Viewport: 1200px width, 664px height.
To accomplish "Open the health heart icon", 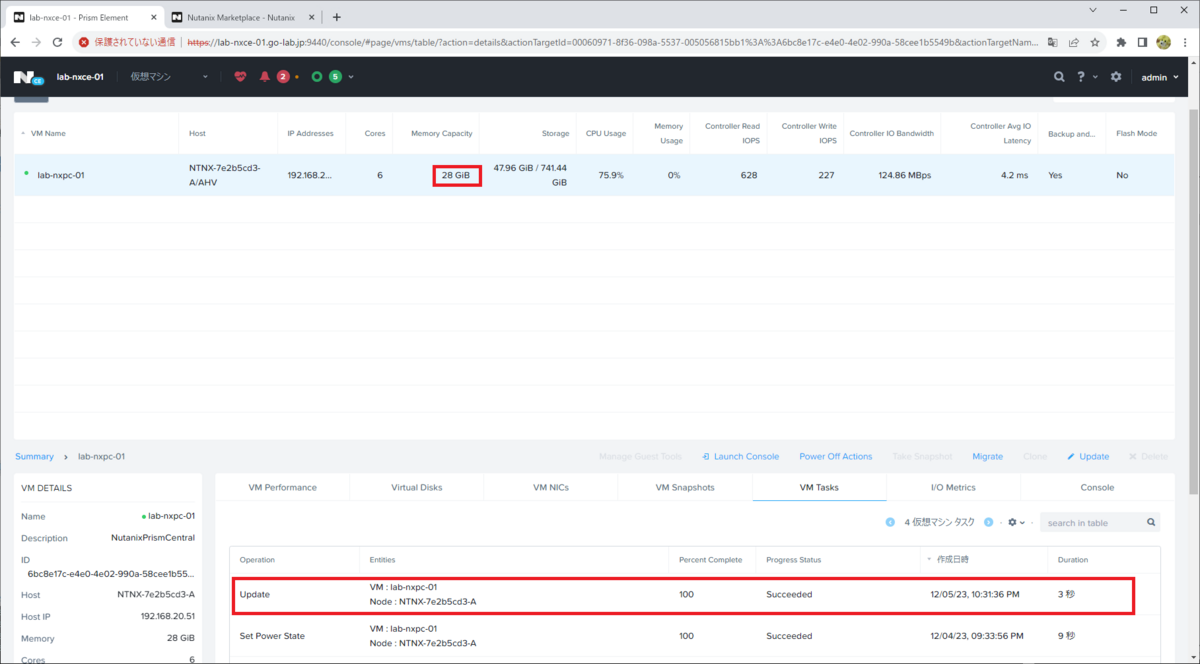I will (240, 76).
